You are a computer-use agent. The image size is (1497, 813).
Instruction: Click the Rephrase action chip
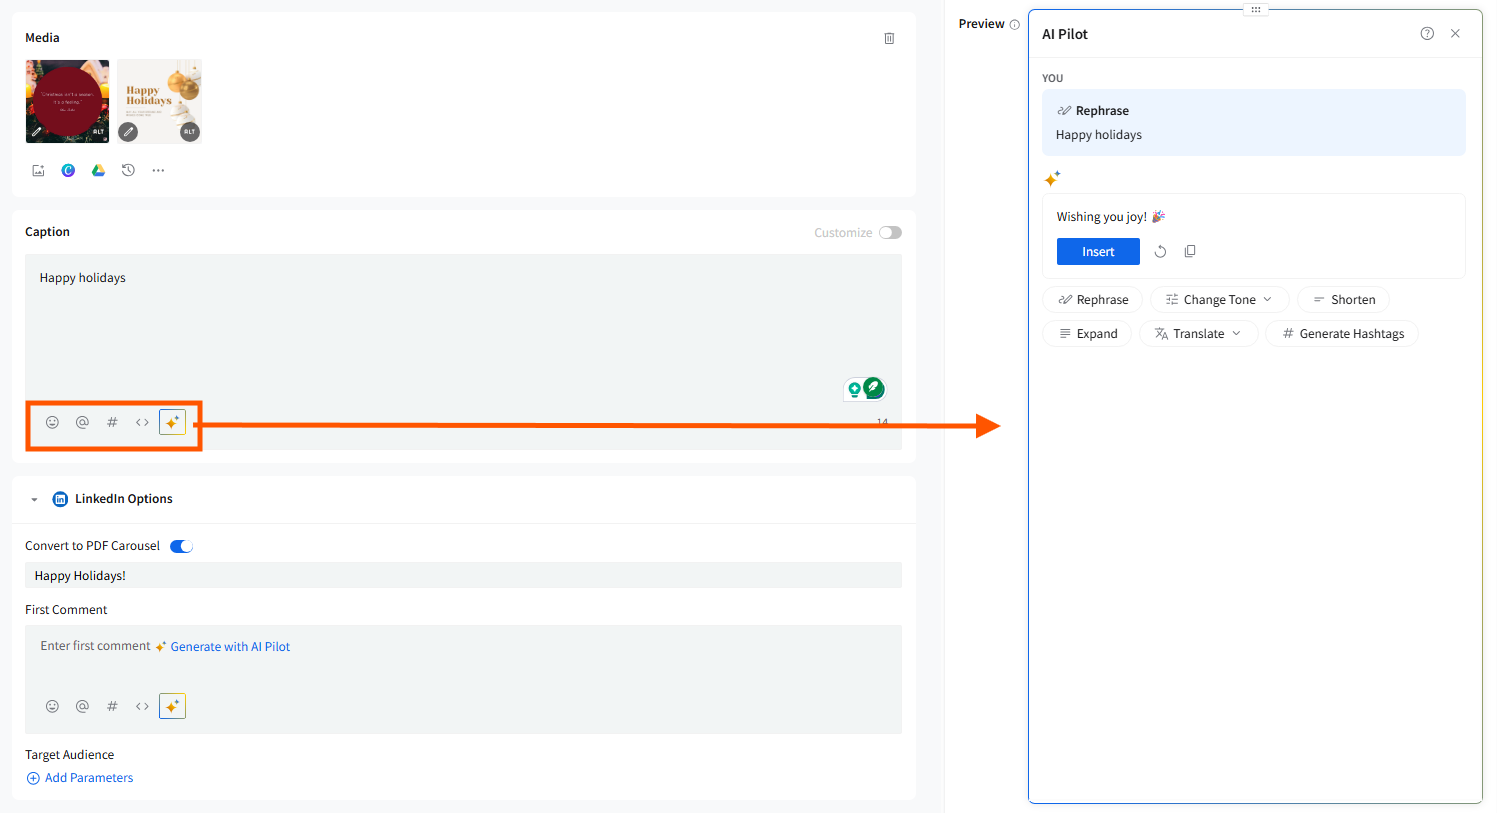pyautogui.click(x=1092, y=300)
